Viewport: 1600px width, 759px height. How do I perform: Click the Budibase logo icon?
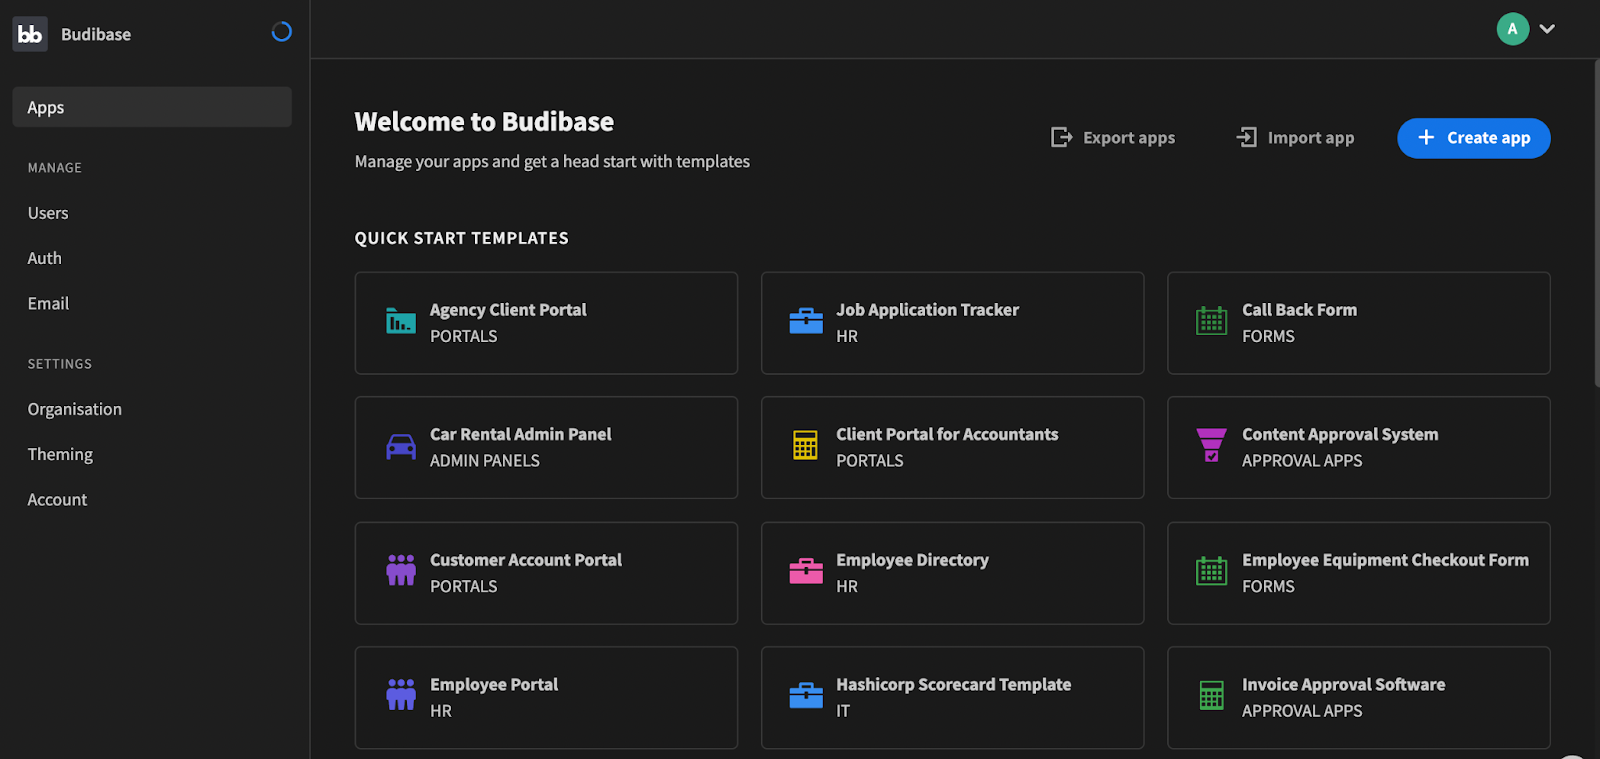coord(30,34)
